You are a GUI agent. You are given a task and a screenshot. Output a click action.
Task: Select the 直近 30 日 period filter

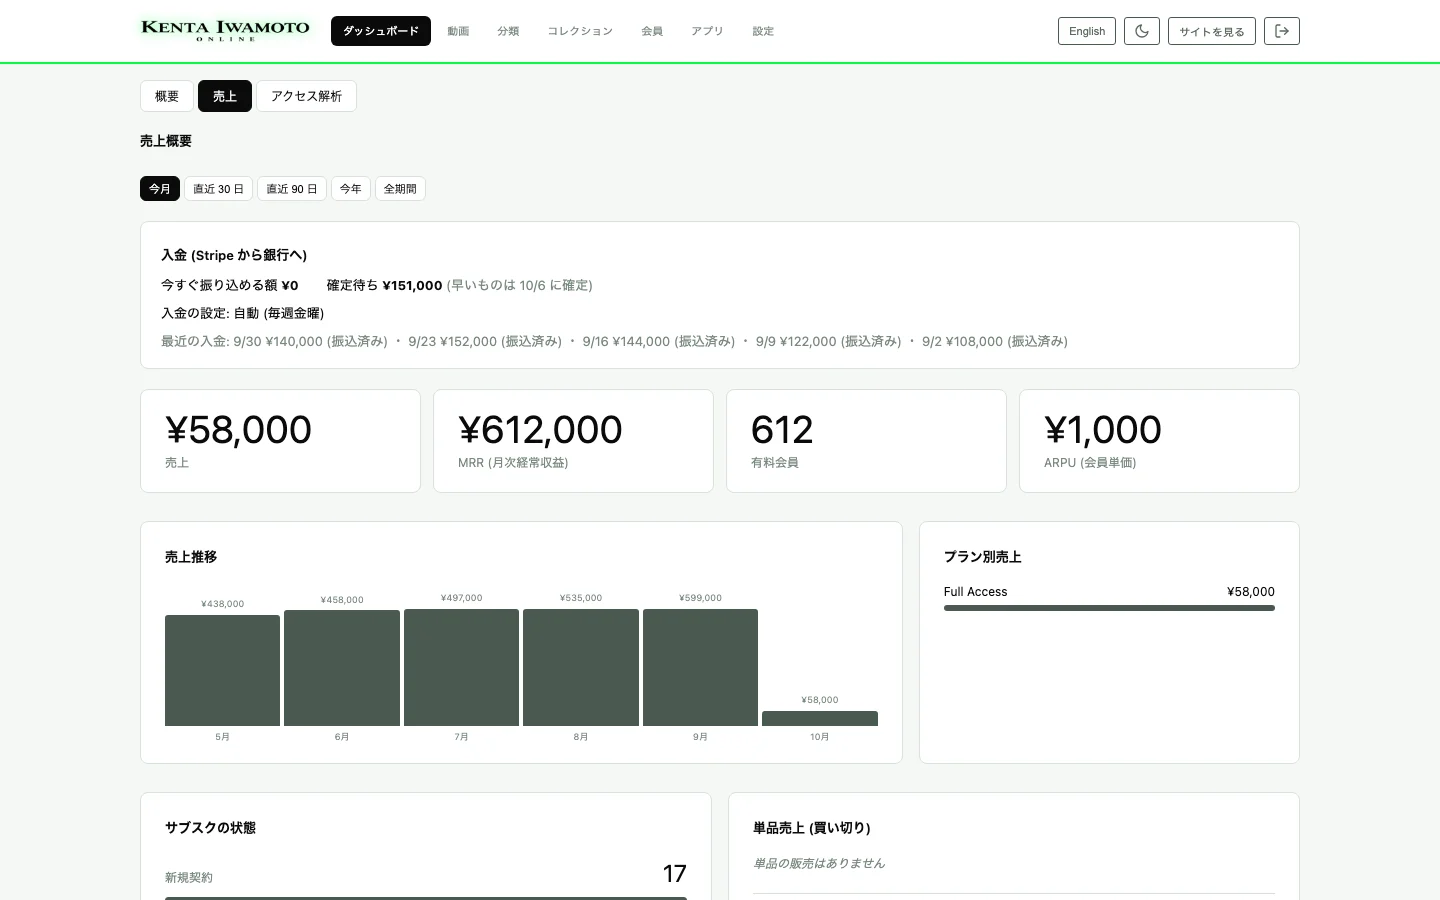coord(218,189)
